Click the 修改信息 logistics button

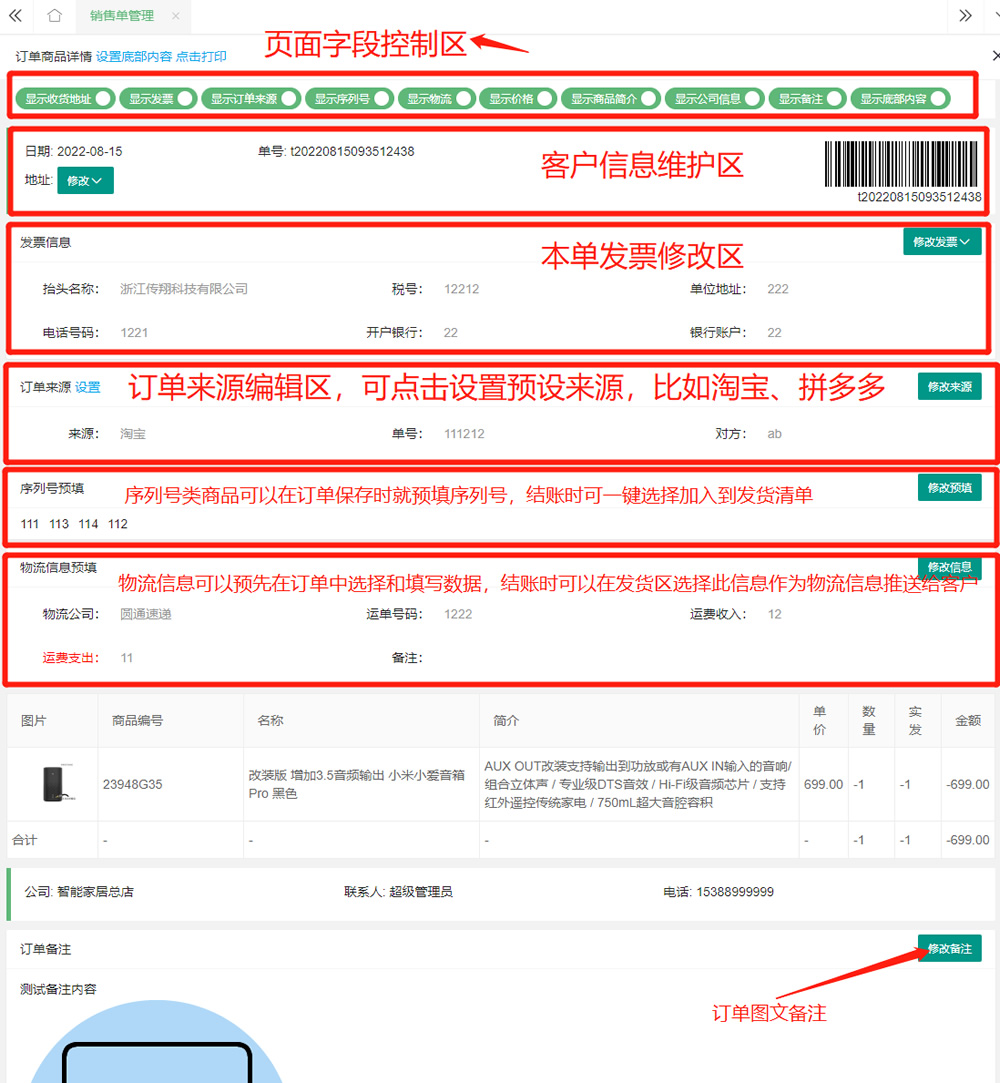950,566
